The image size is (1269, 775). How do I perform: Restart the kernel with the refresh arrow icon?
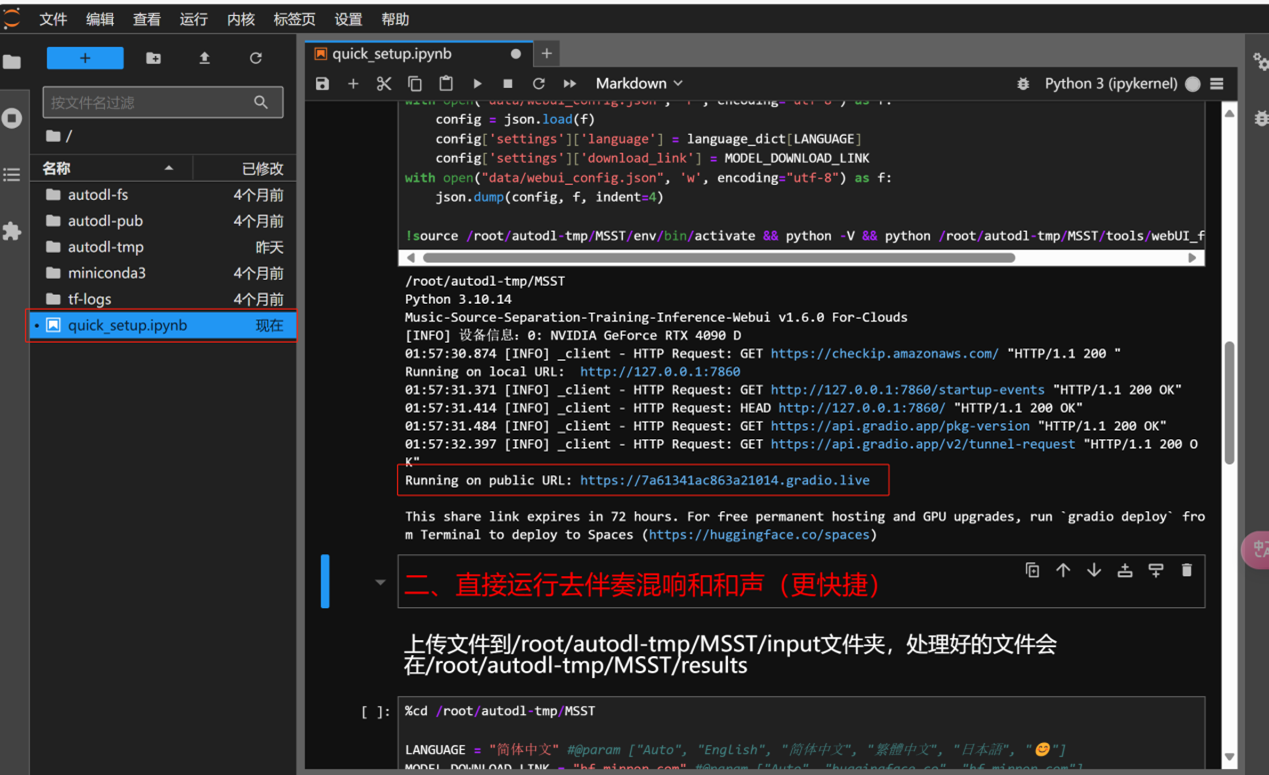539,84
